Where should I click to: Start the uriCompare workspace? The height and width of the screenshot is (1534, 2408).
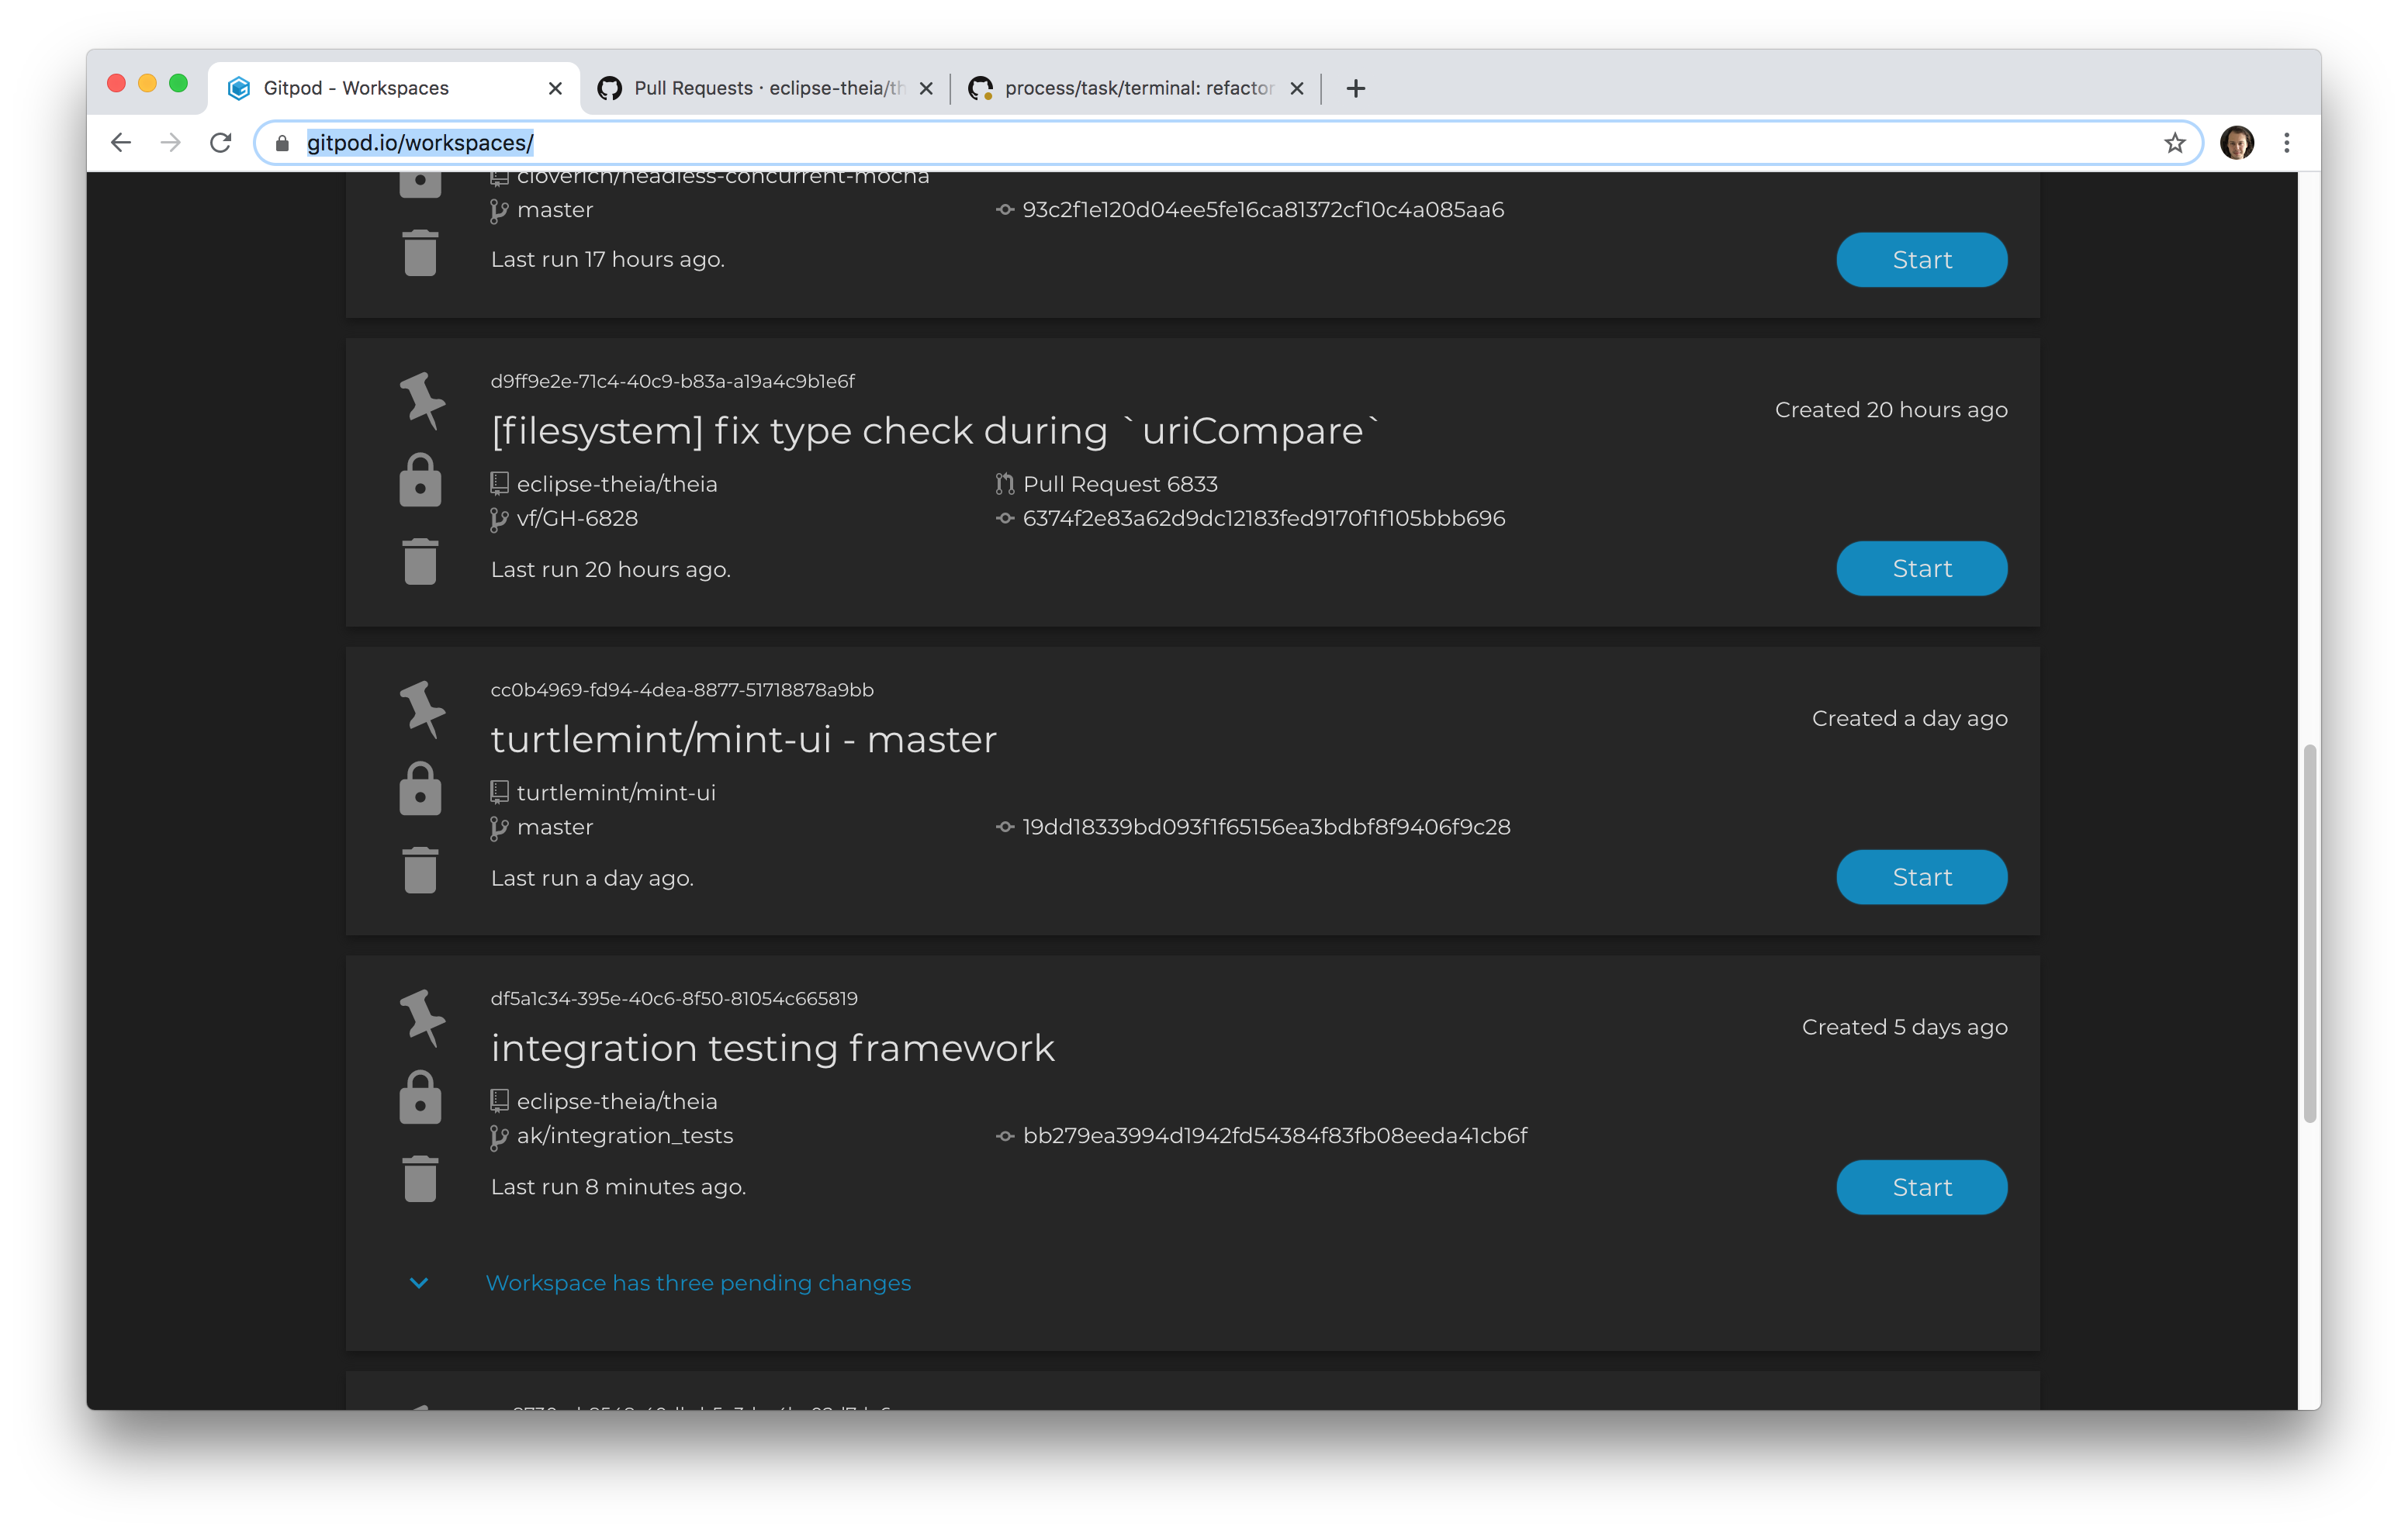pos(1921,568)
